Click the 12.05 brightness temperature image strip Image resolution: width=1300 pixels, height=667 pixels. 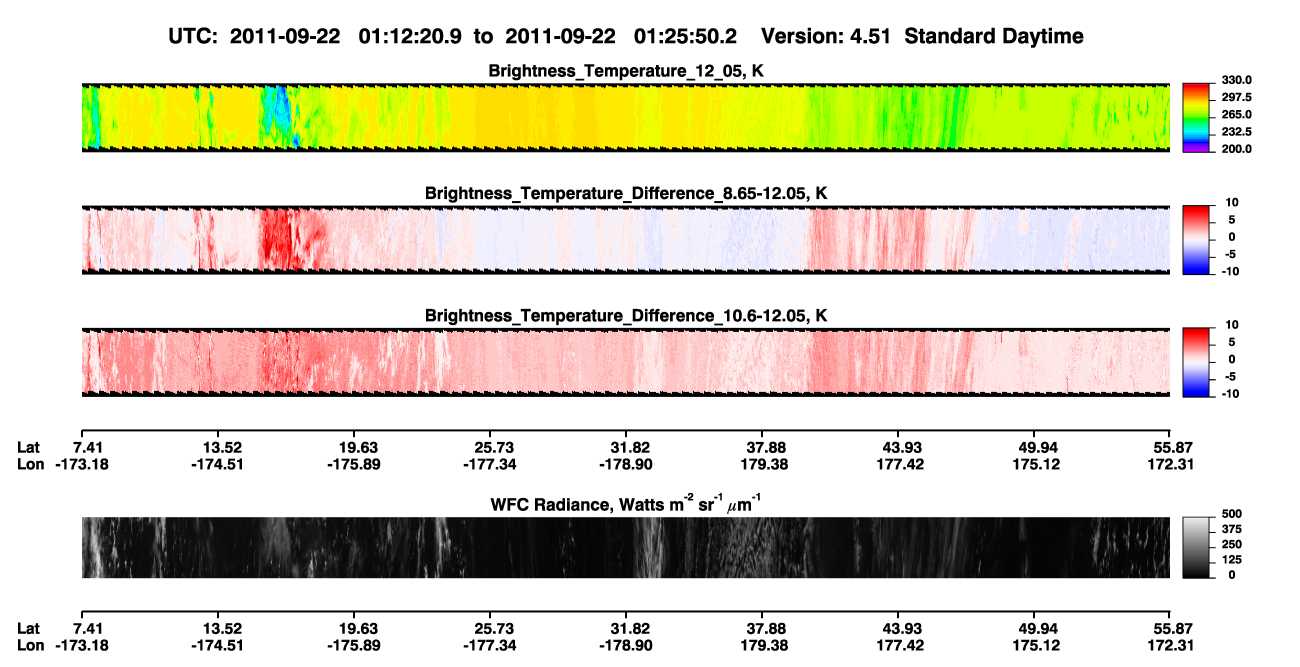626,118
